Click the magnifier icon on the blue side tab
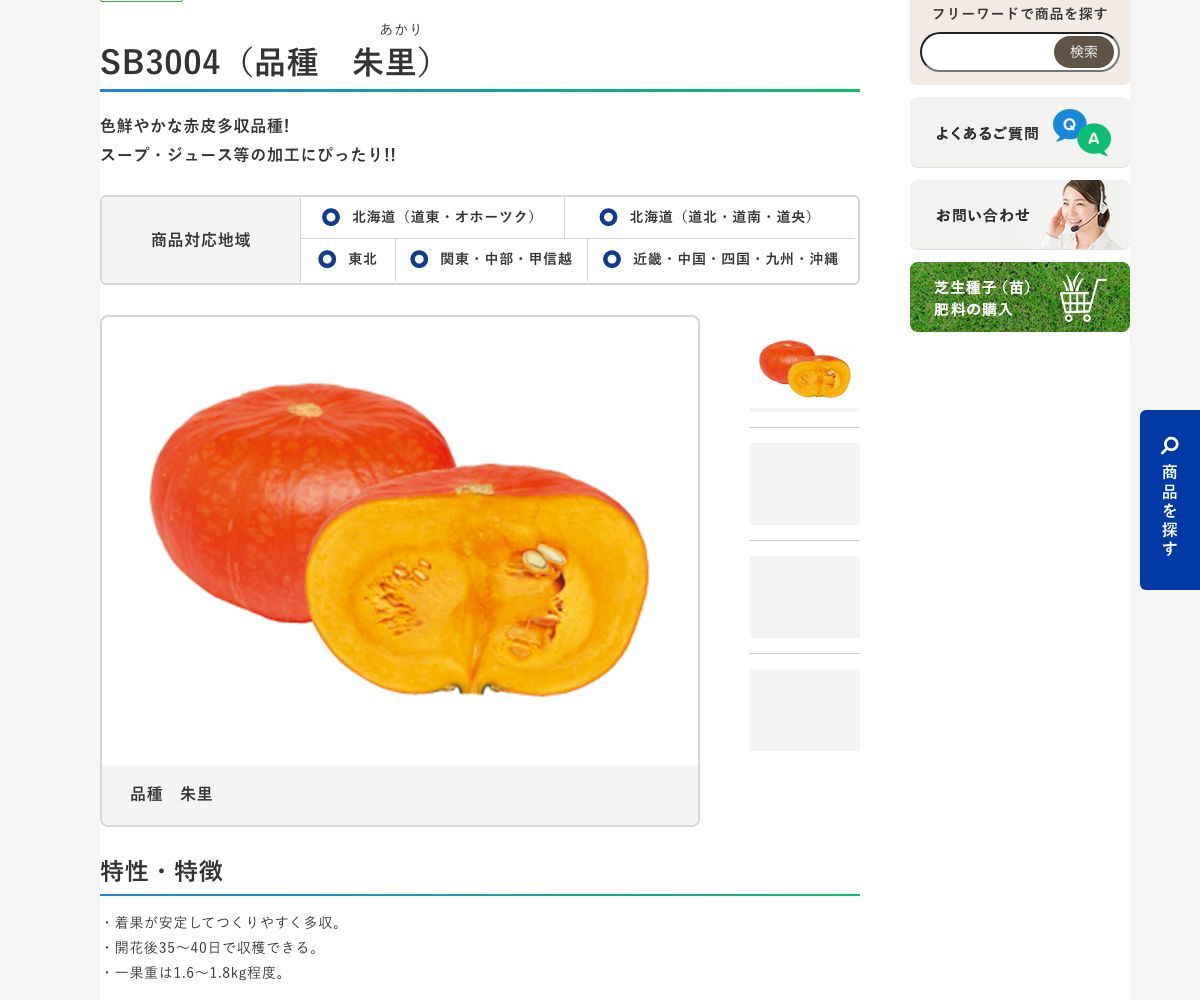 click(x=1169, y=446)
